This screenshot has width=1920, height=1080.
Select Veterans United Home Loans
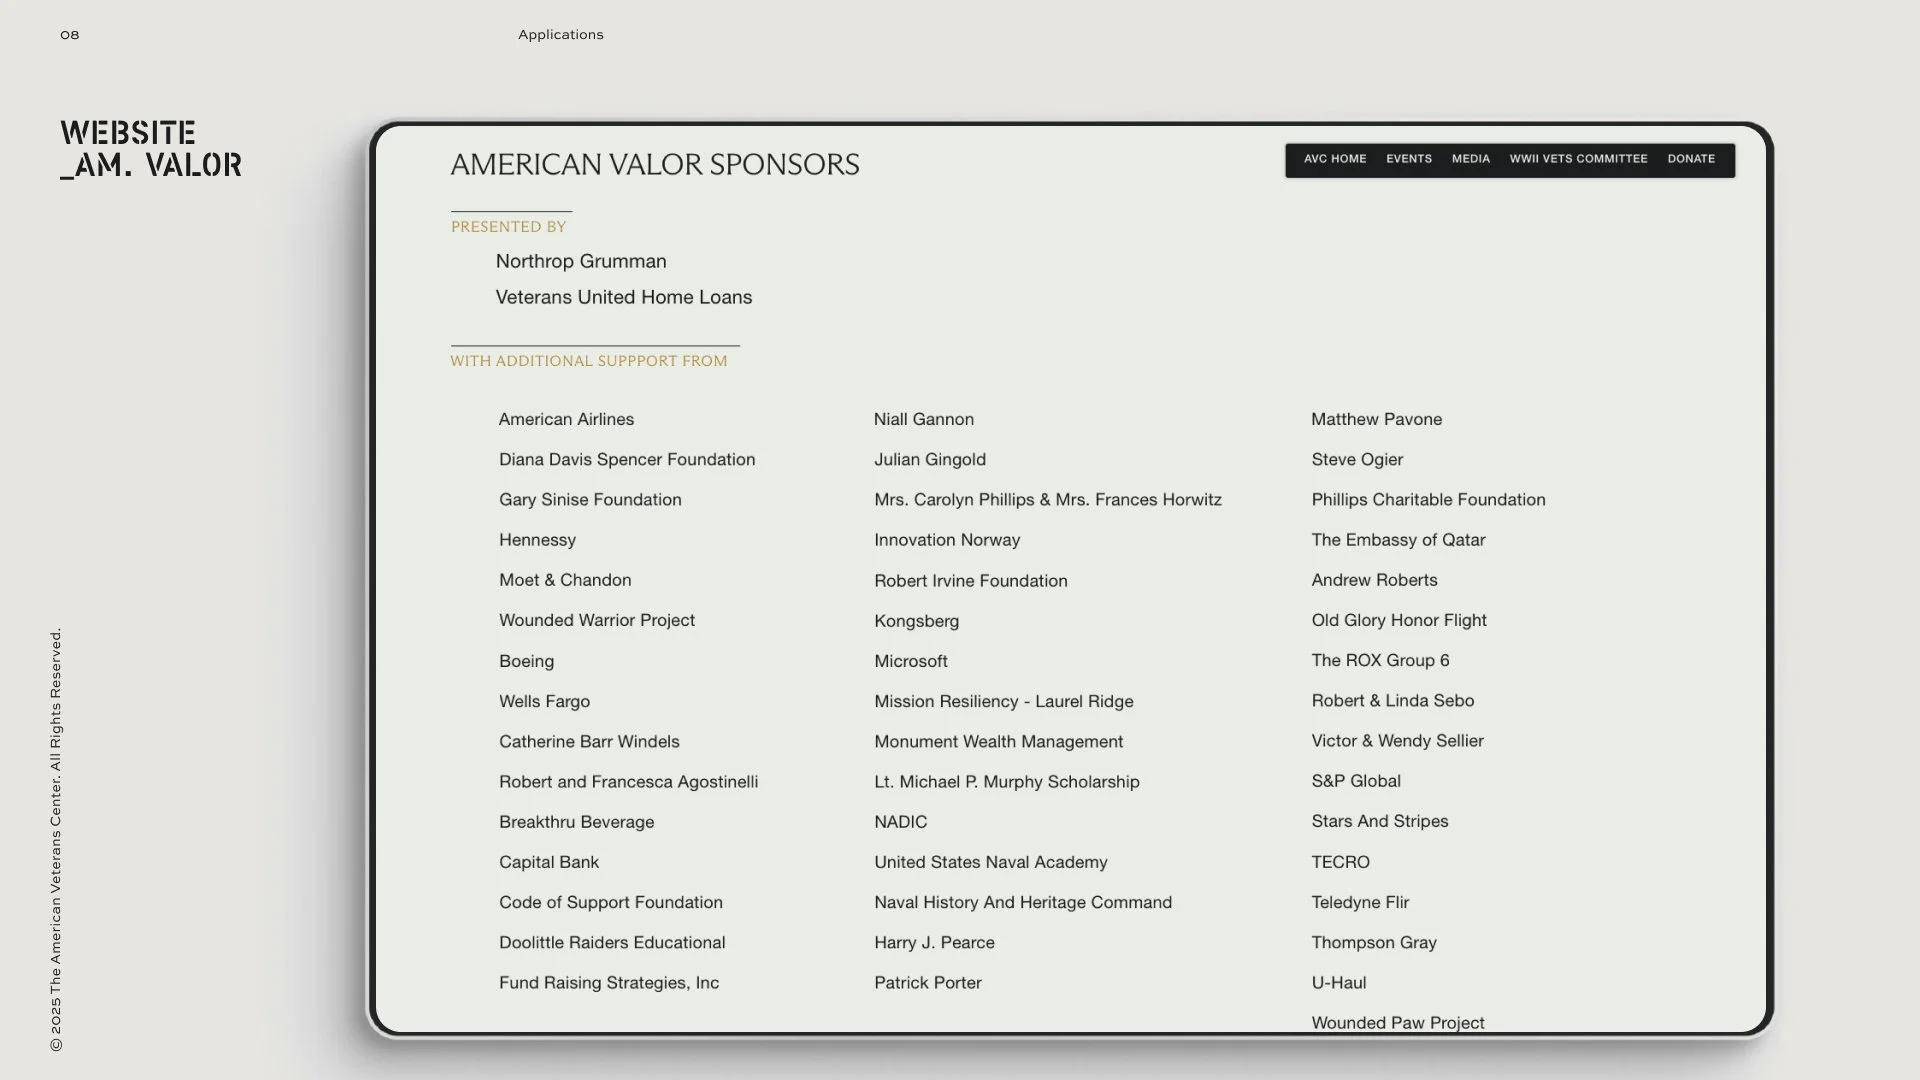click(624, 297)
